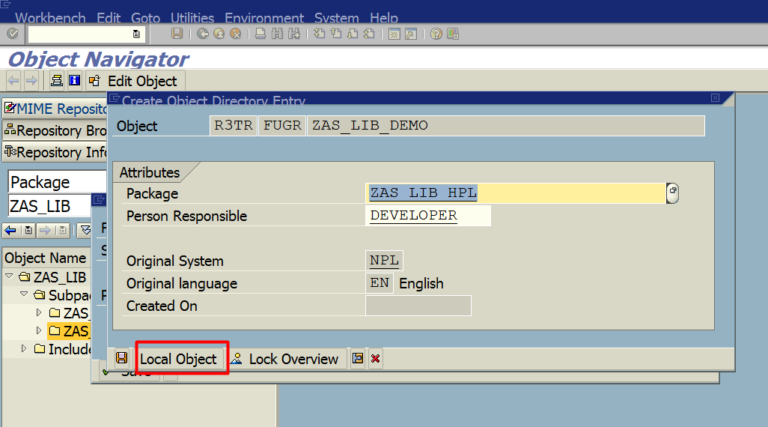
Task: Select the ZAS_LIB root folder in tree
Action: (52, 277)
